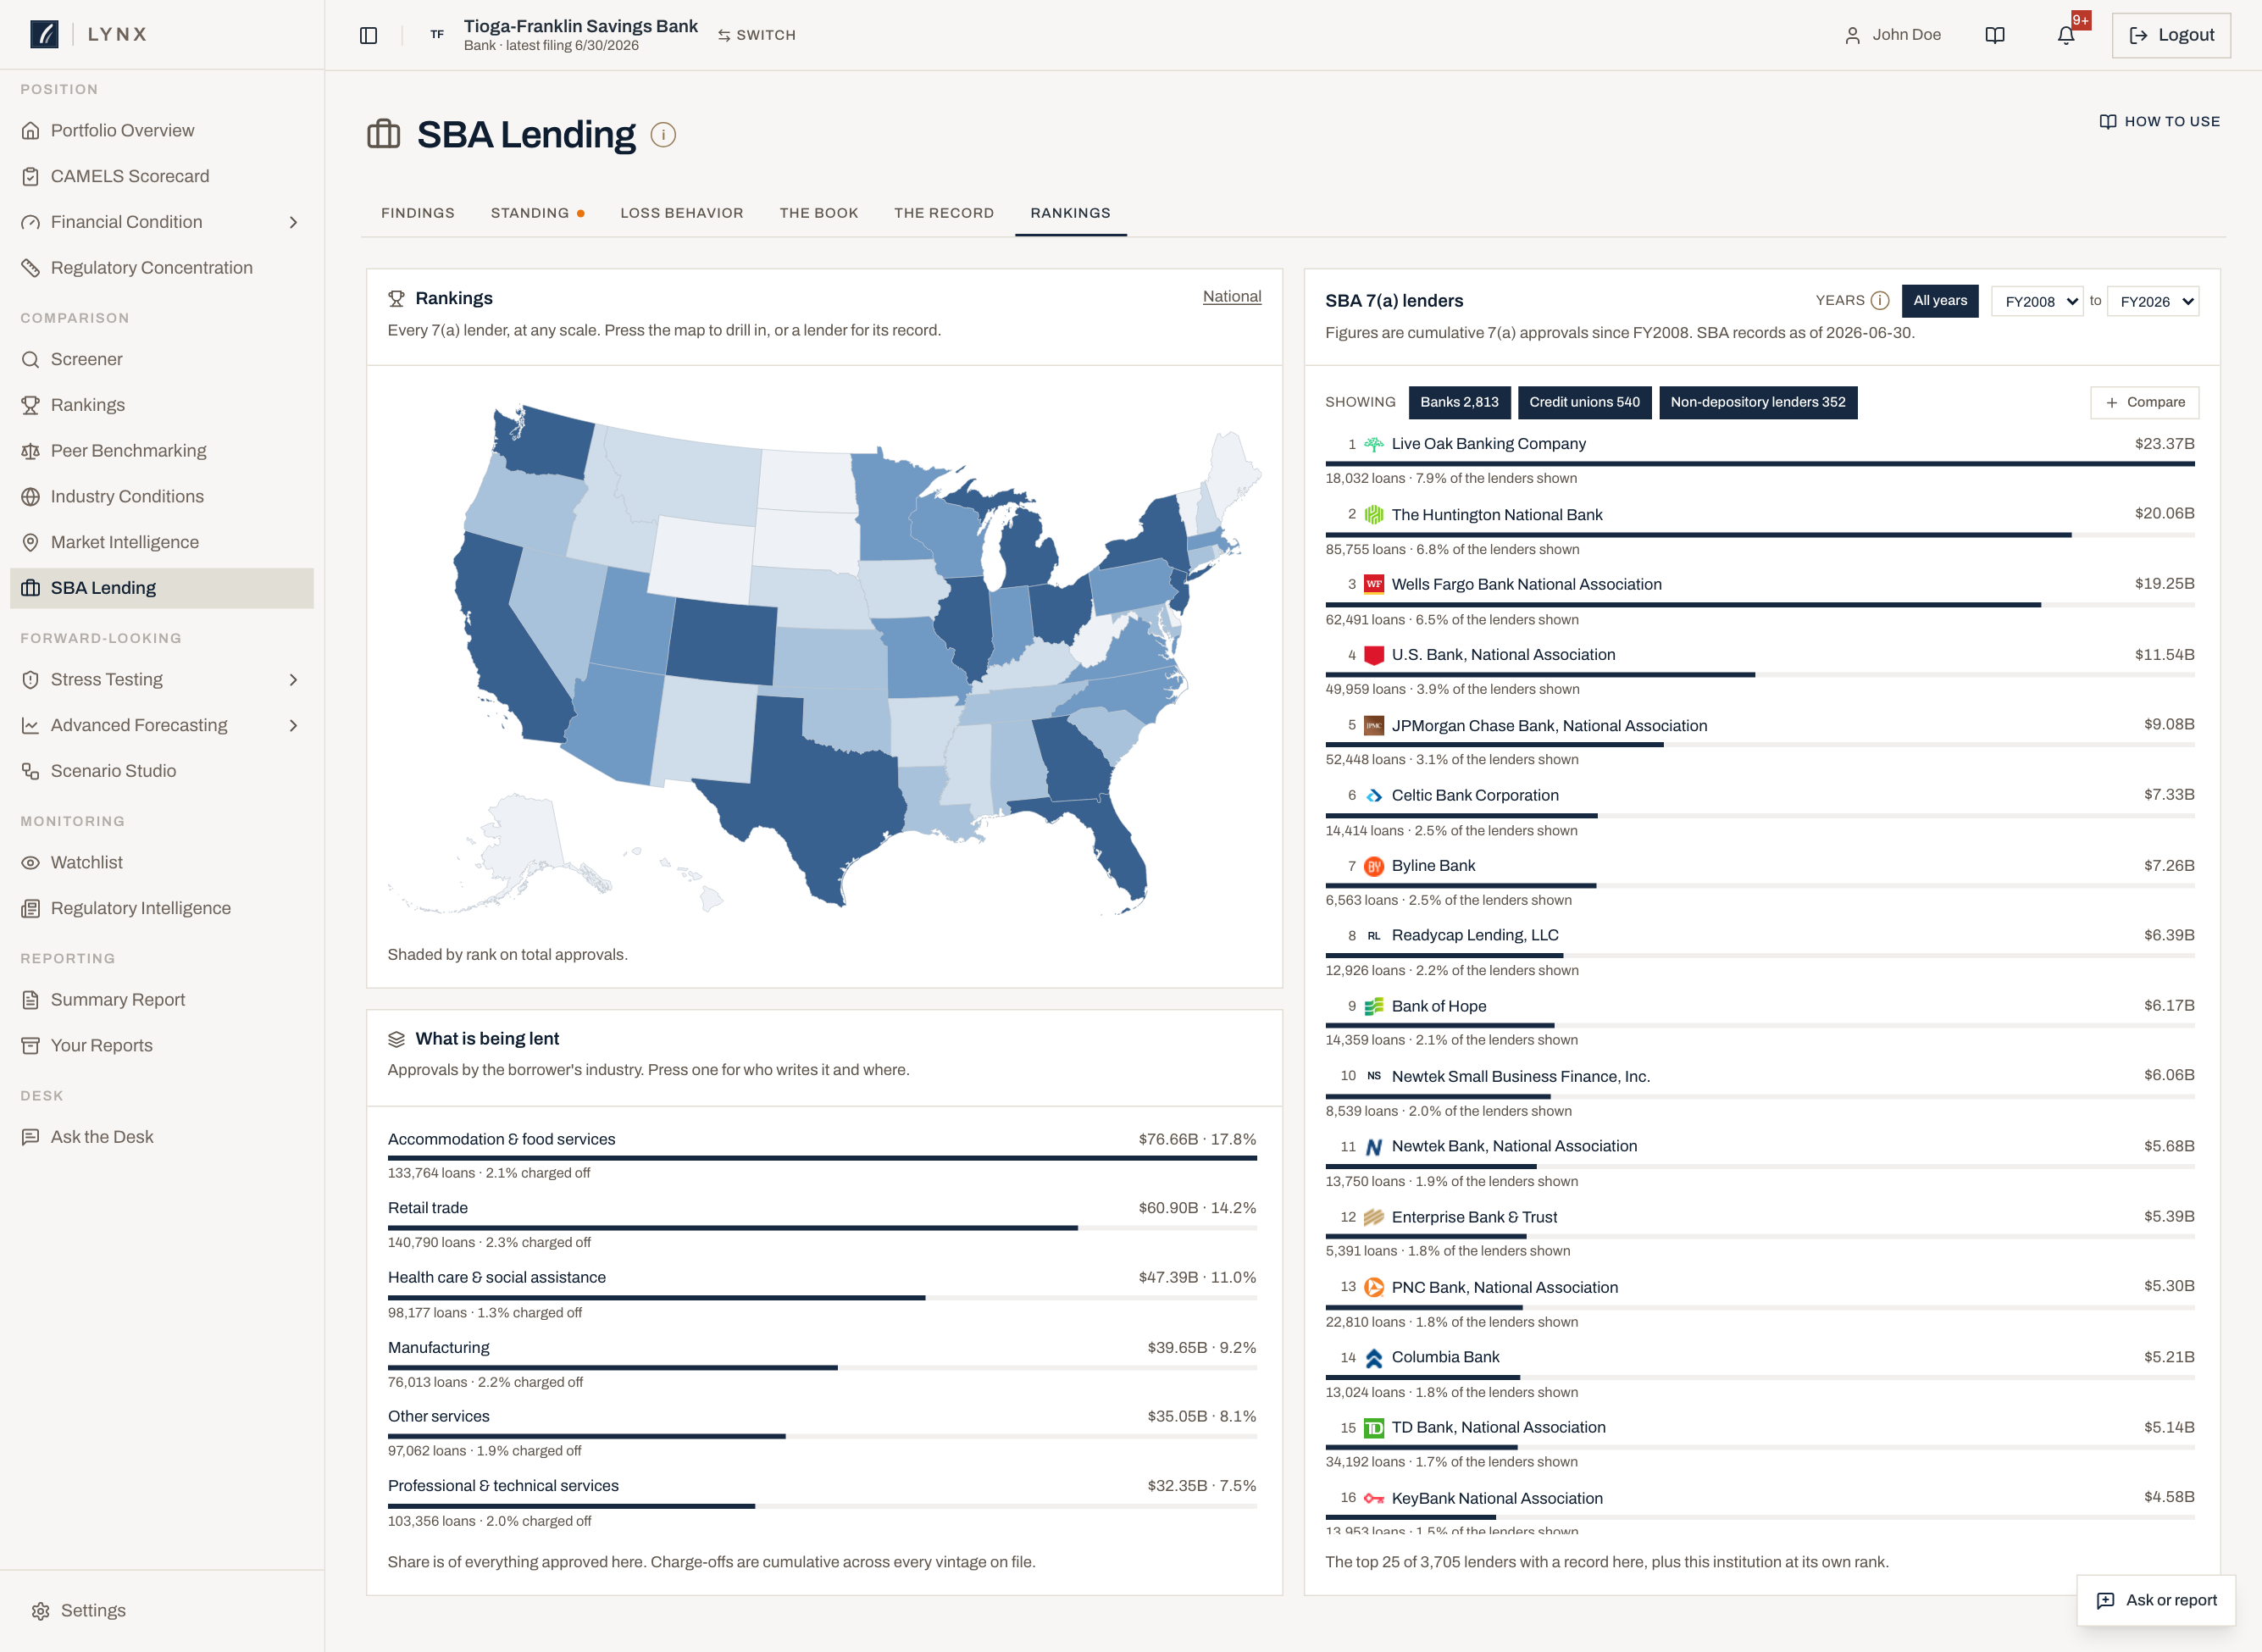Click the Wells Fargo logo icon

(1374, 585)
